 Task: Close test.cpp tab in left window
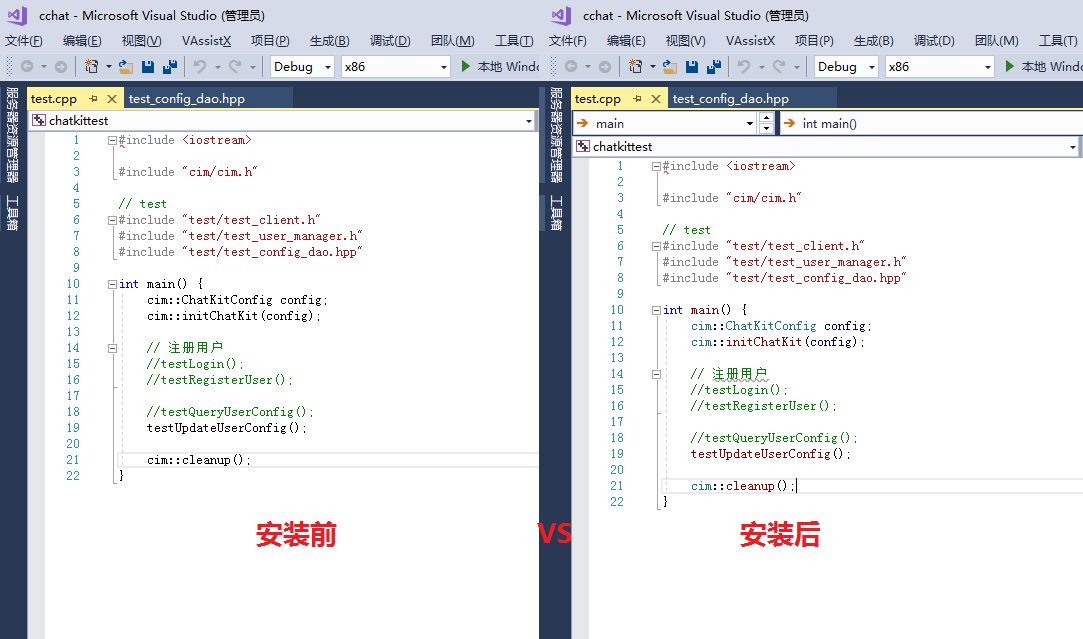112,99
